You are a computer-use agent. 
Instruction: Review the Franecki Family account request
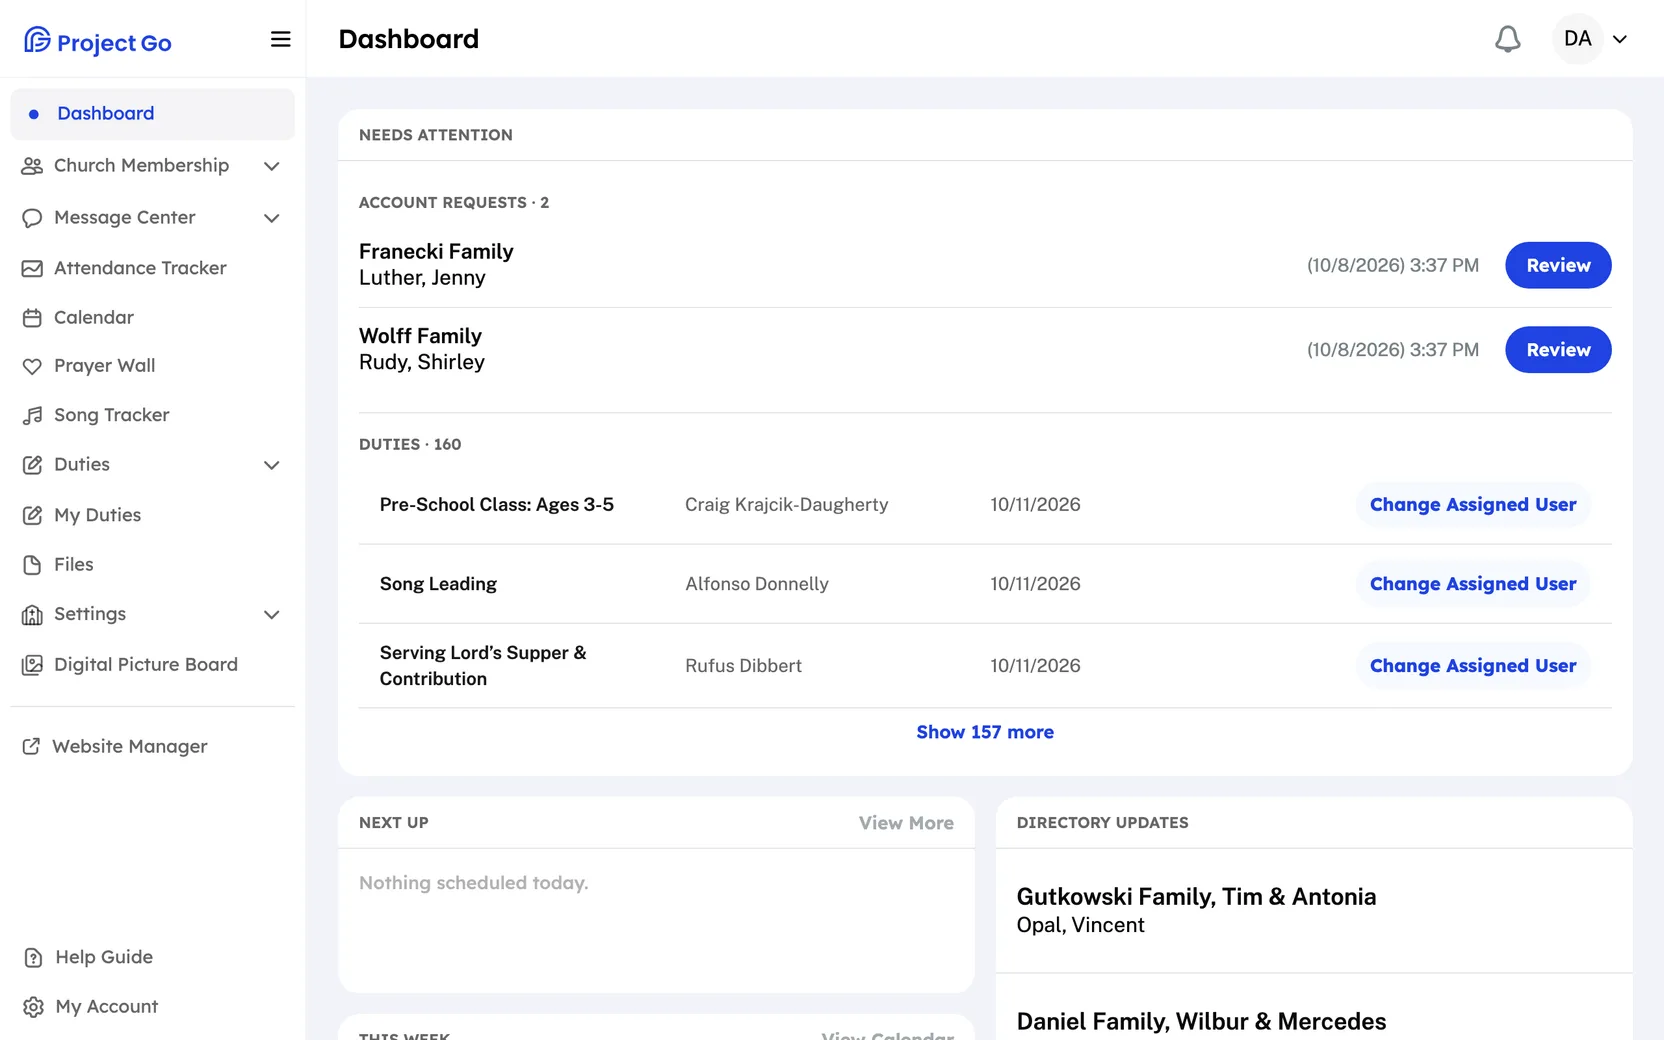[x=1558, y=265]
